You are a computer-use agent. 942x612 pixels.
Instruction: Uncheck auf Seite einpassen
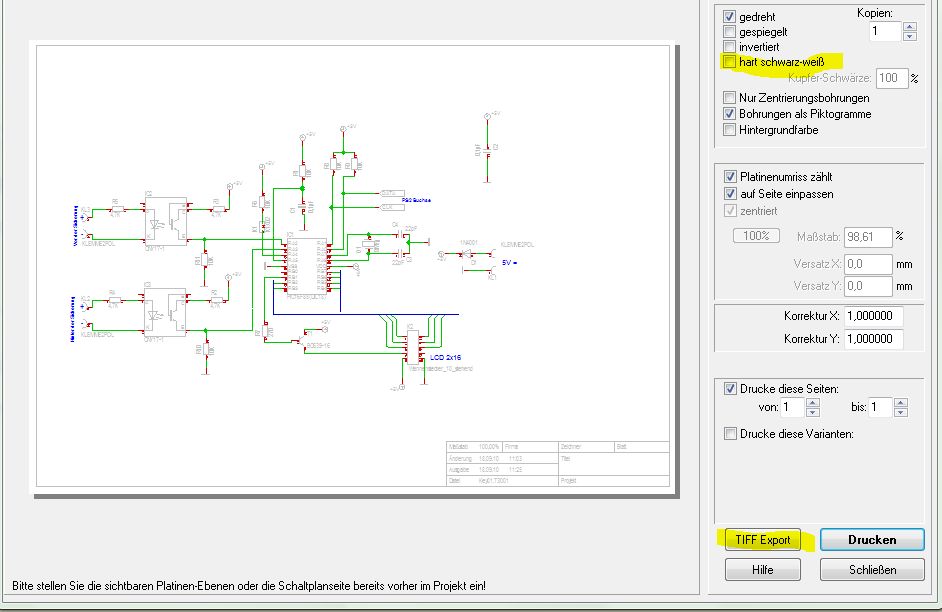click(730, 193)
